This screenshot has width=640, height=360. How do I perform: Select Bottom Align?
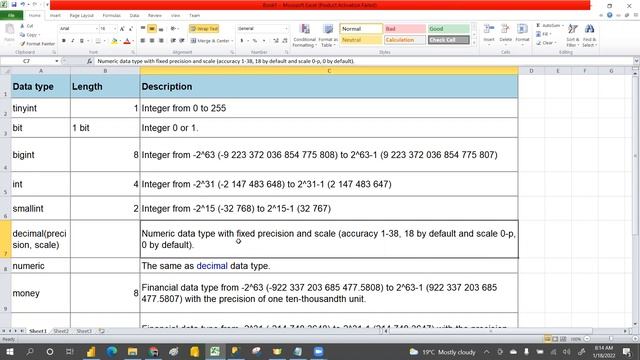161,29
